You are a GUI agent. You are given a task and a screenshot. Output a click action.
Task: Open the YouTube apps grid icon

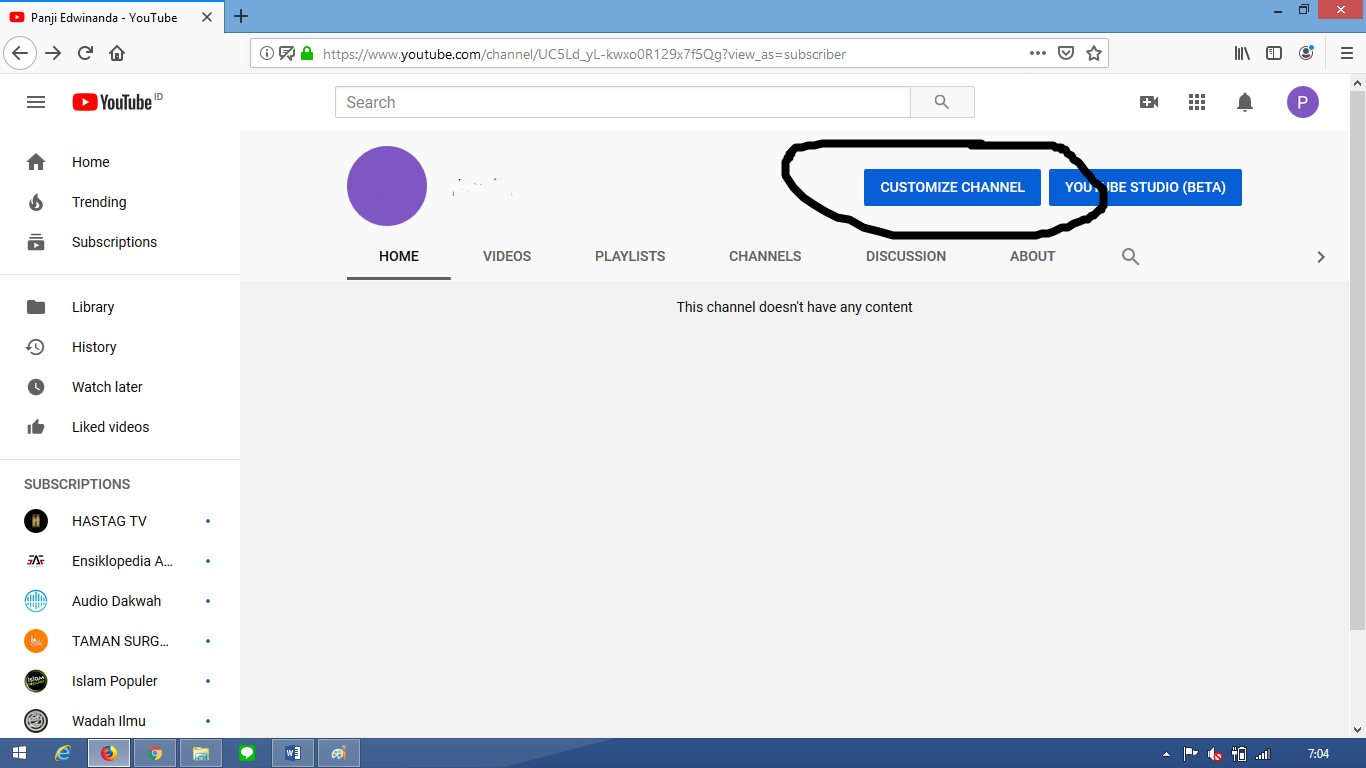(1197, 102)
